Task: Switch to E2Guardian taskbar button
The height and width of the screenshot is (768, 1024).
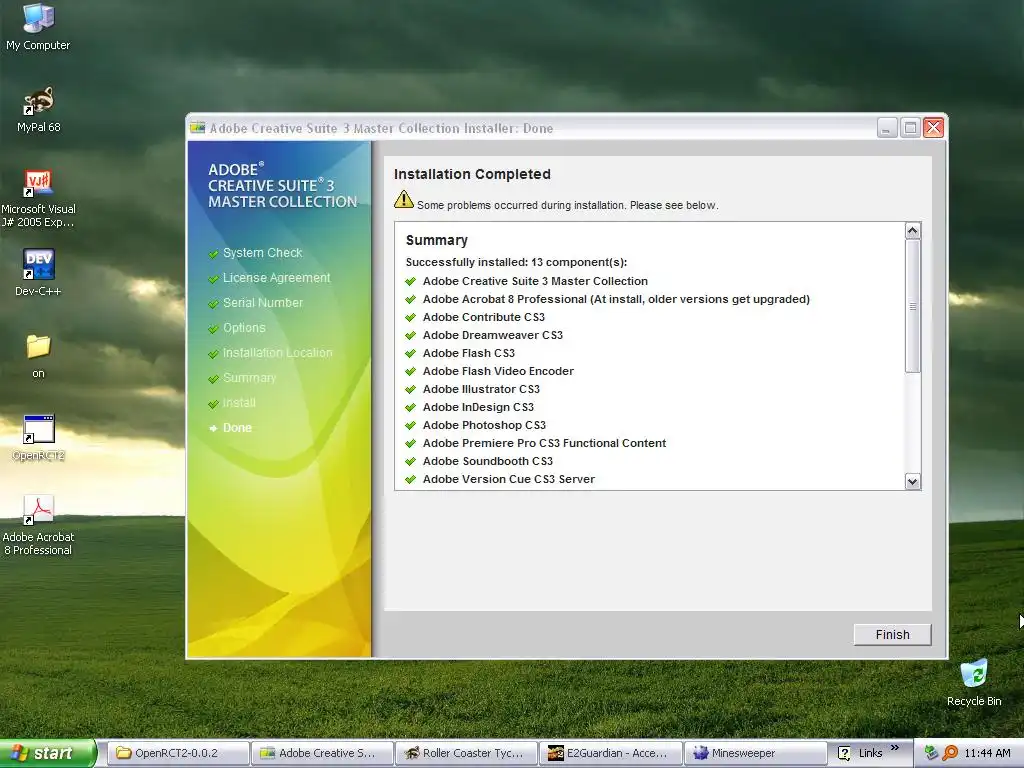Action: click(x=611, y=753)
